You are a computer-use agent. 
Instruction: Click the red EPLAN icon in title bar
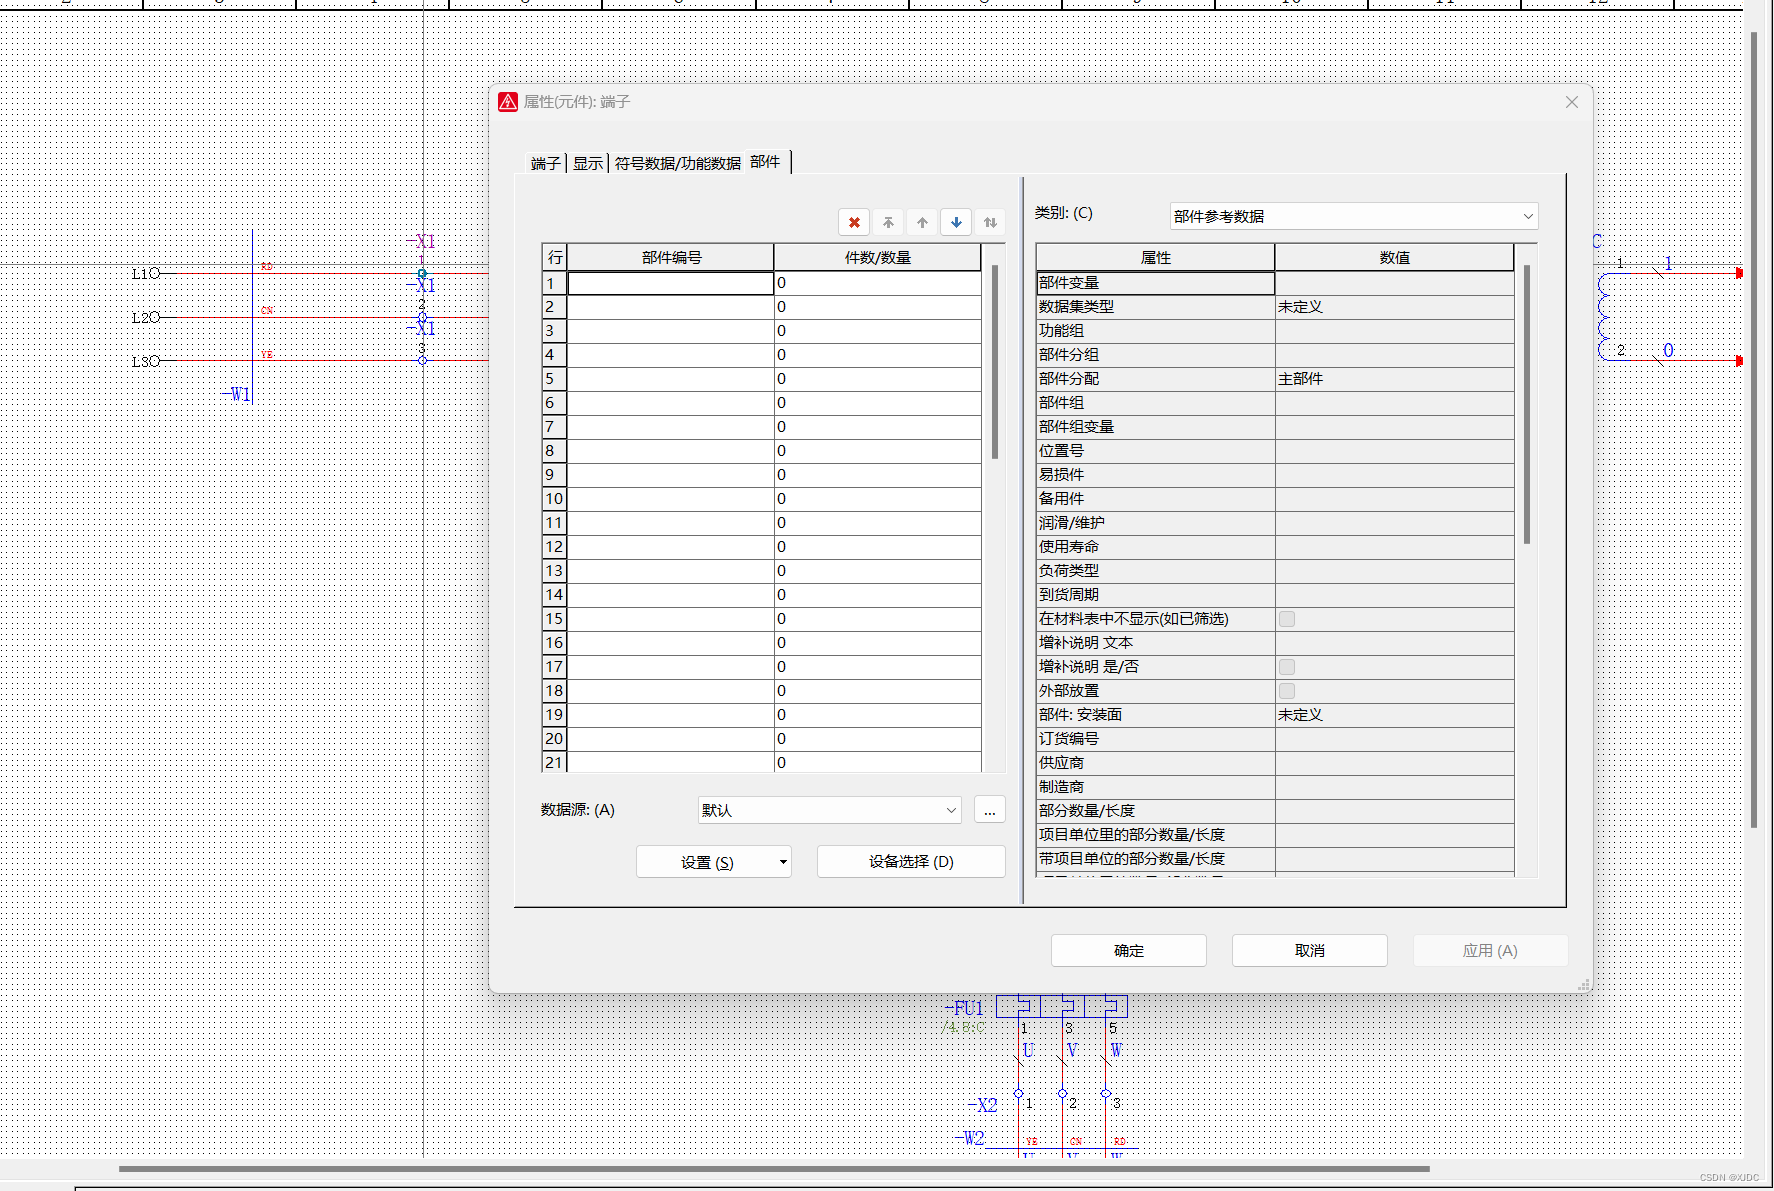click(x=508, y=102)
